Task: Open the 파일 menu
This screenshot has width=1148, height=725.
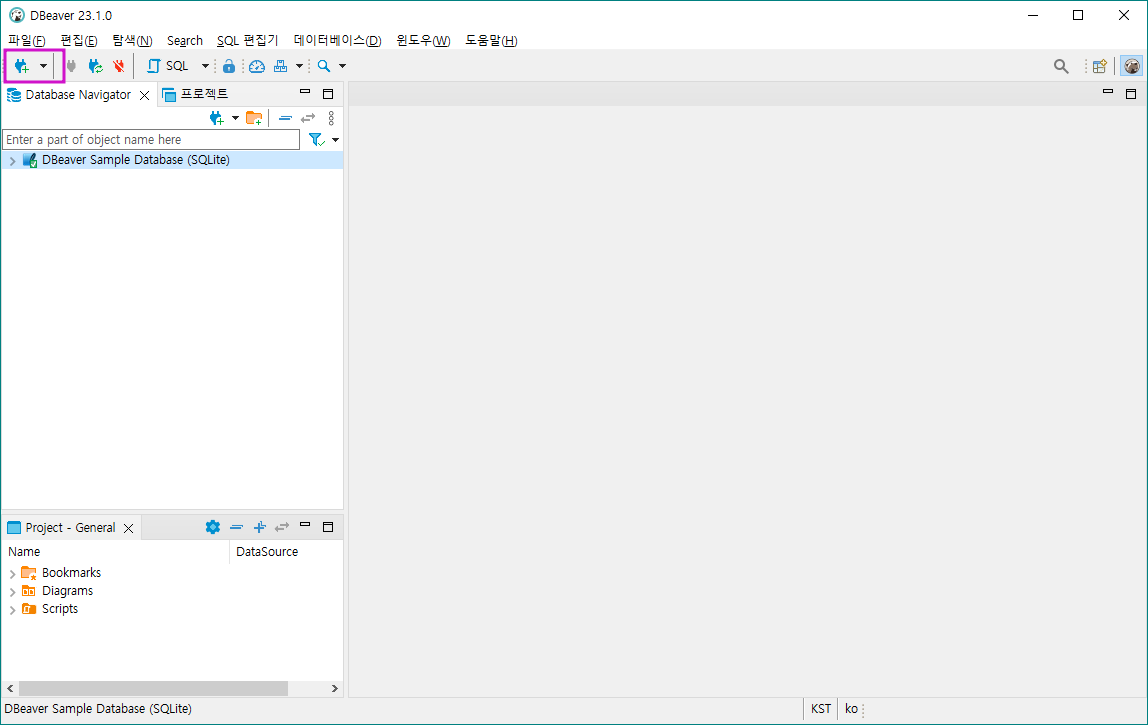Action: pyautogui.click(x=26, y=40)
